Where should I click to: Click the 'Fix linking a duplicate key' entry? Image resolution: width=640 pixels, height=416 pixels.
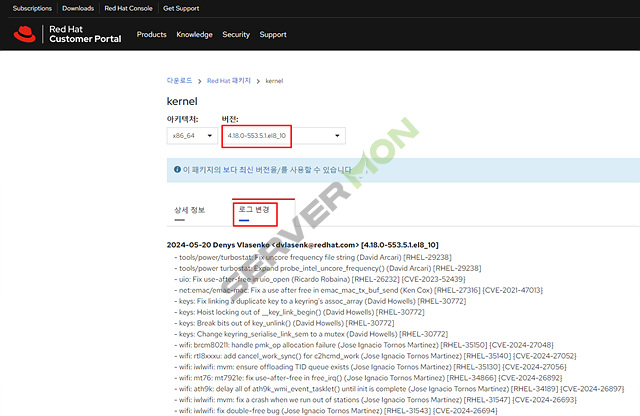322,301
